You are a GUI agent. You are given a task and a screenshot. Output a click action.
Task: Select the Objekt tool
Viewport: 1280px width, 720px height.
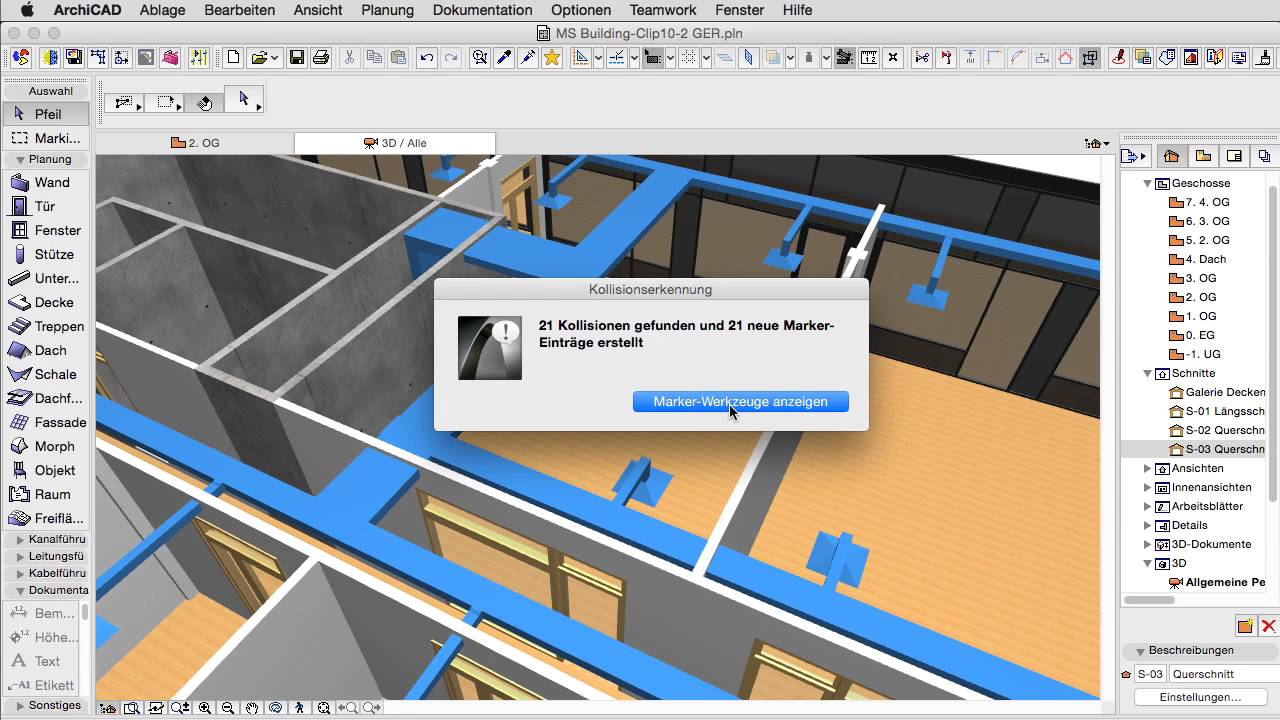coord(46,470)
